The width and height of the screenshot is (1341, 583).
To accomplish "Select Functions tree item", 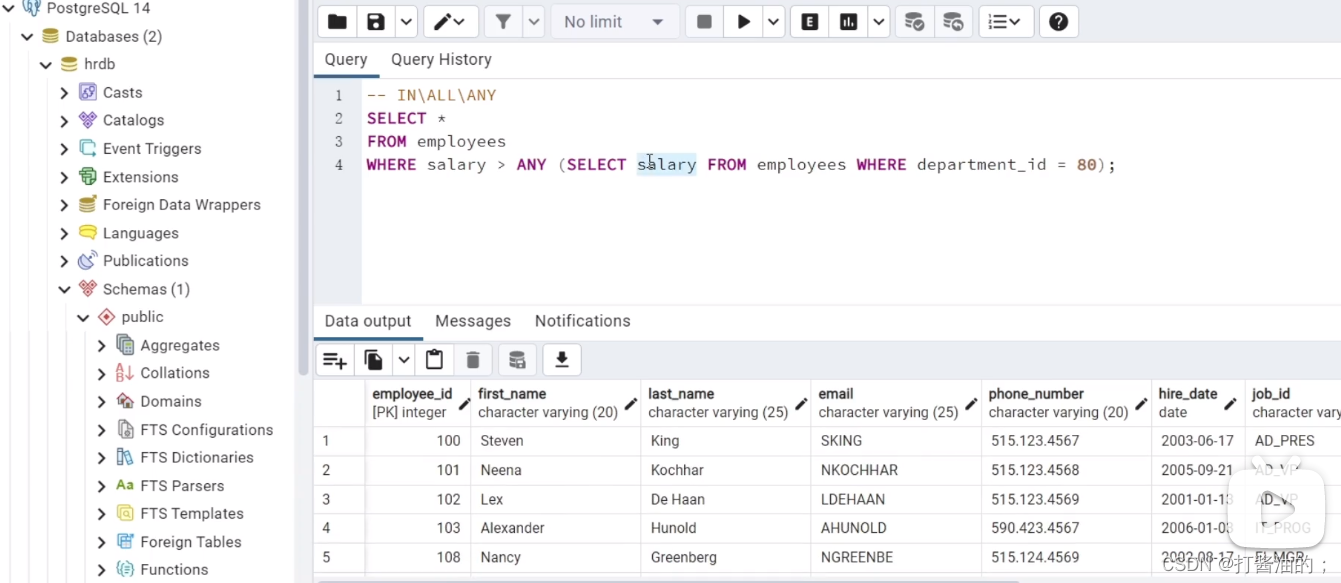I will point(174,569).
